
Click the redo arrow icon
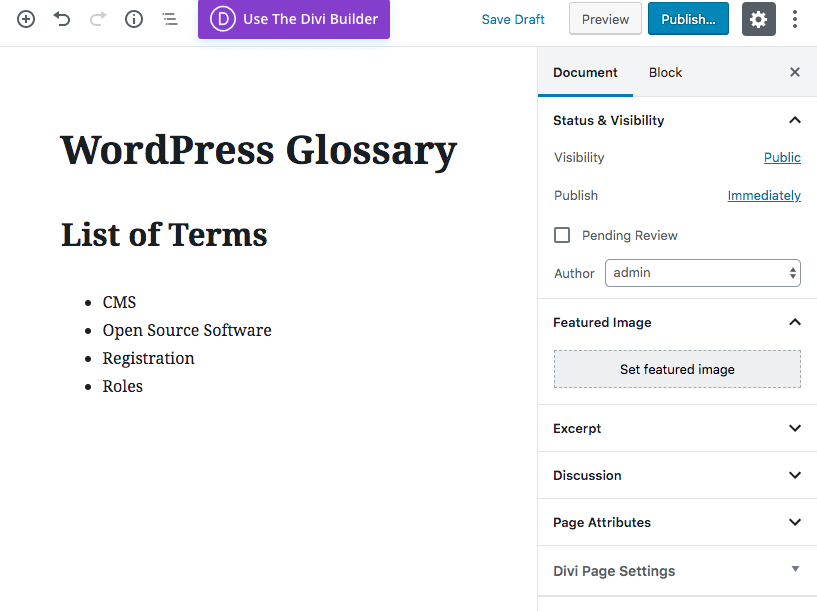[98, 19]
